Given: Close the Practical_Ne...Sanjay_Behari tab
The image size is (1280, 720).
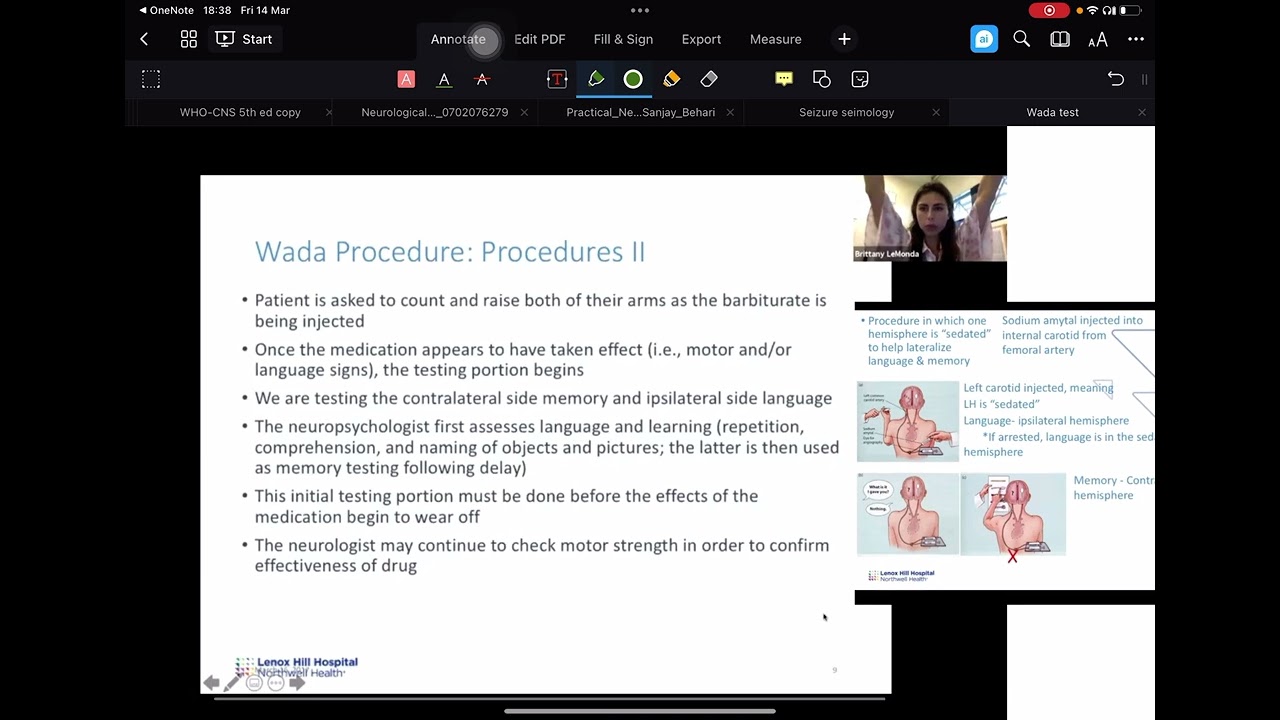Looking at the screenshot, I should pos(730,112).
